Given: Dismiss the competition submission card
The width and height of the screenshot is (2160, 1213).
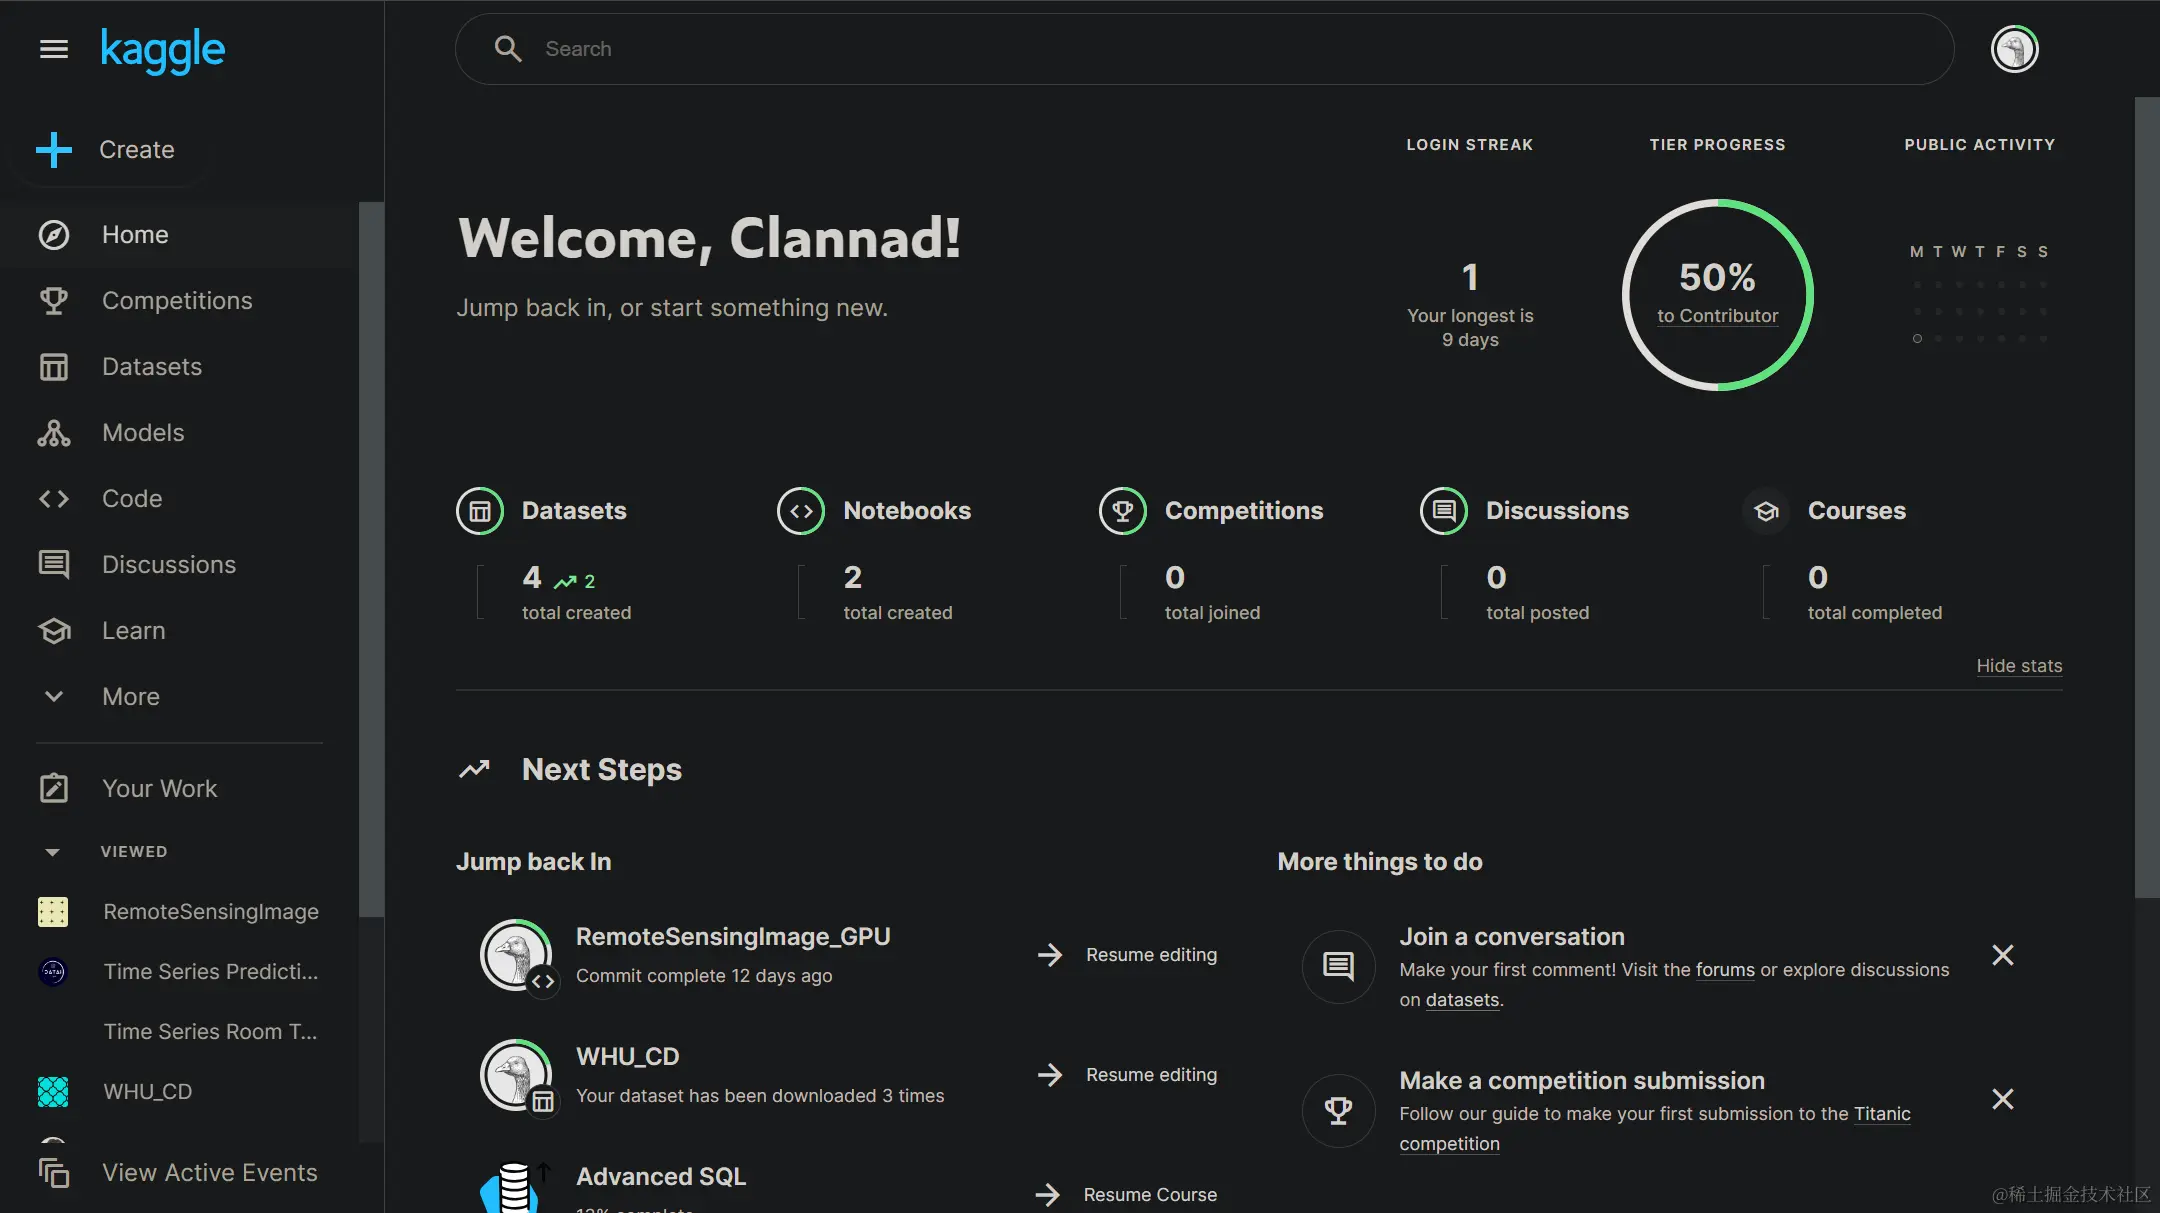Looking at the screenshot, I should pyautogui.click(x=2002, y=1099).
